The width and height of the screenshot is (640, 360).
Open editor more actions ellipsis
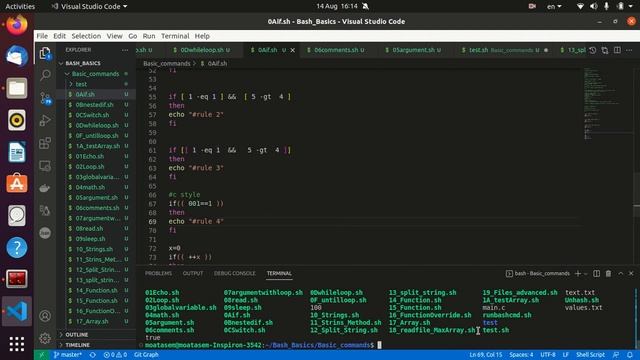coord(629,50)
